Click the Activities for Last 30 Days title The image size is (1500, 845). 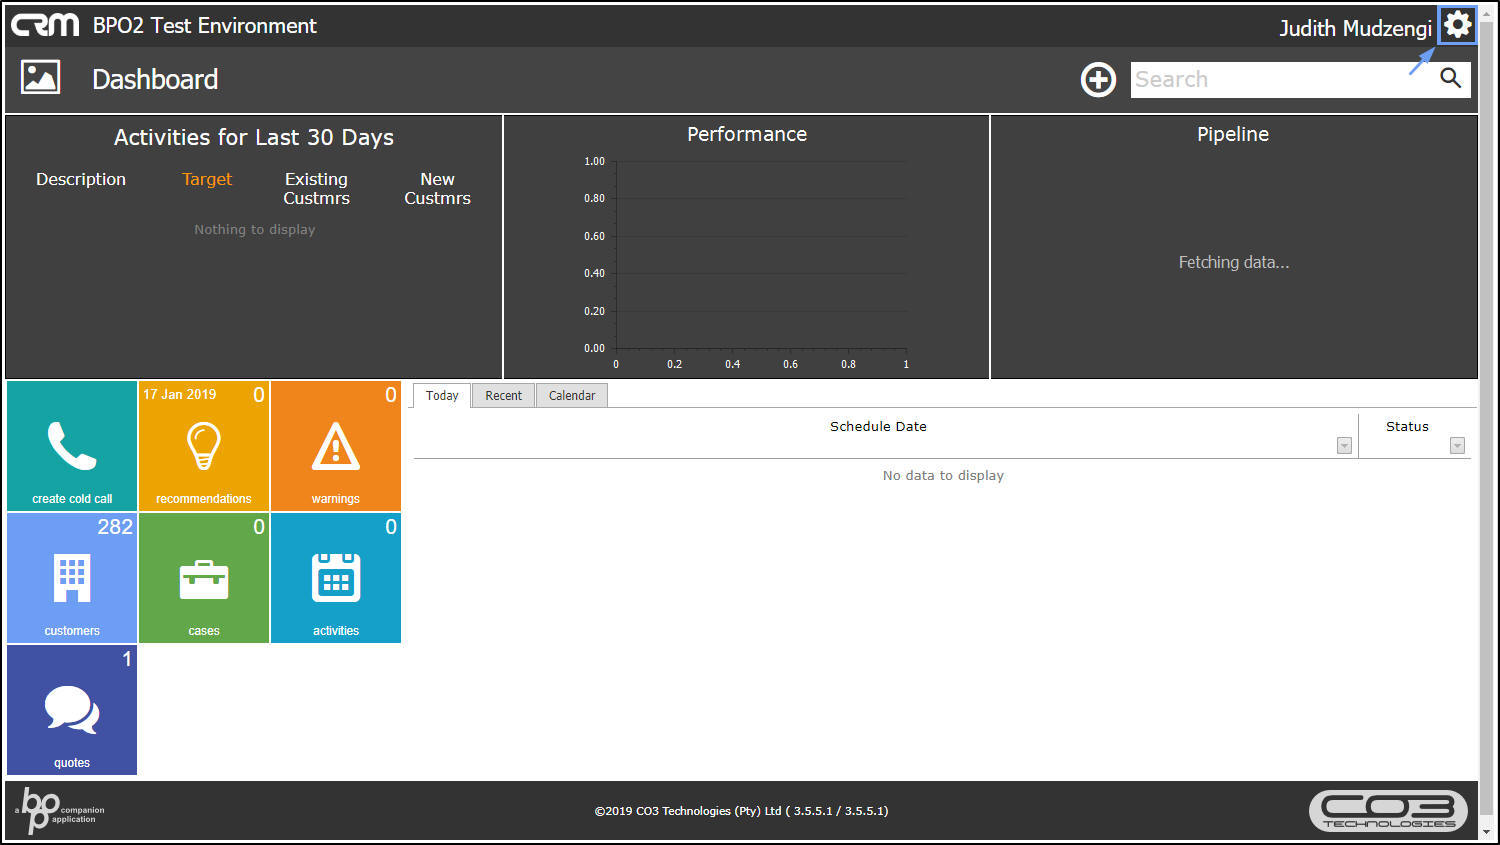(x=254, y=138)
